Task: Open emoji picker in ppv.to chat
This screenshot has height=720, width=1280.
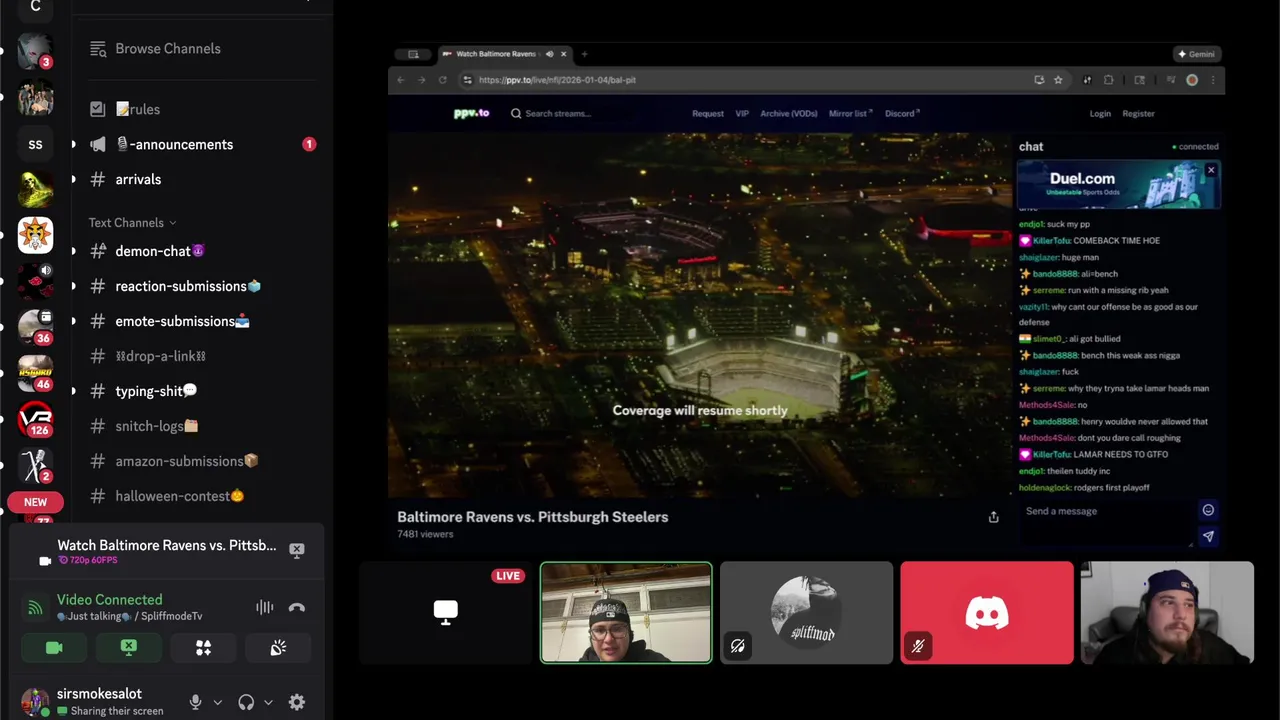Action: [1208, 510]
